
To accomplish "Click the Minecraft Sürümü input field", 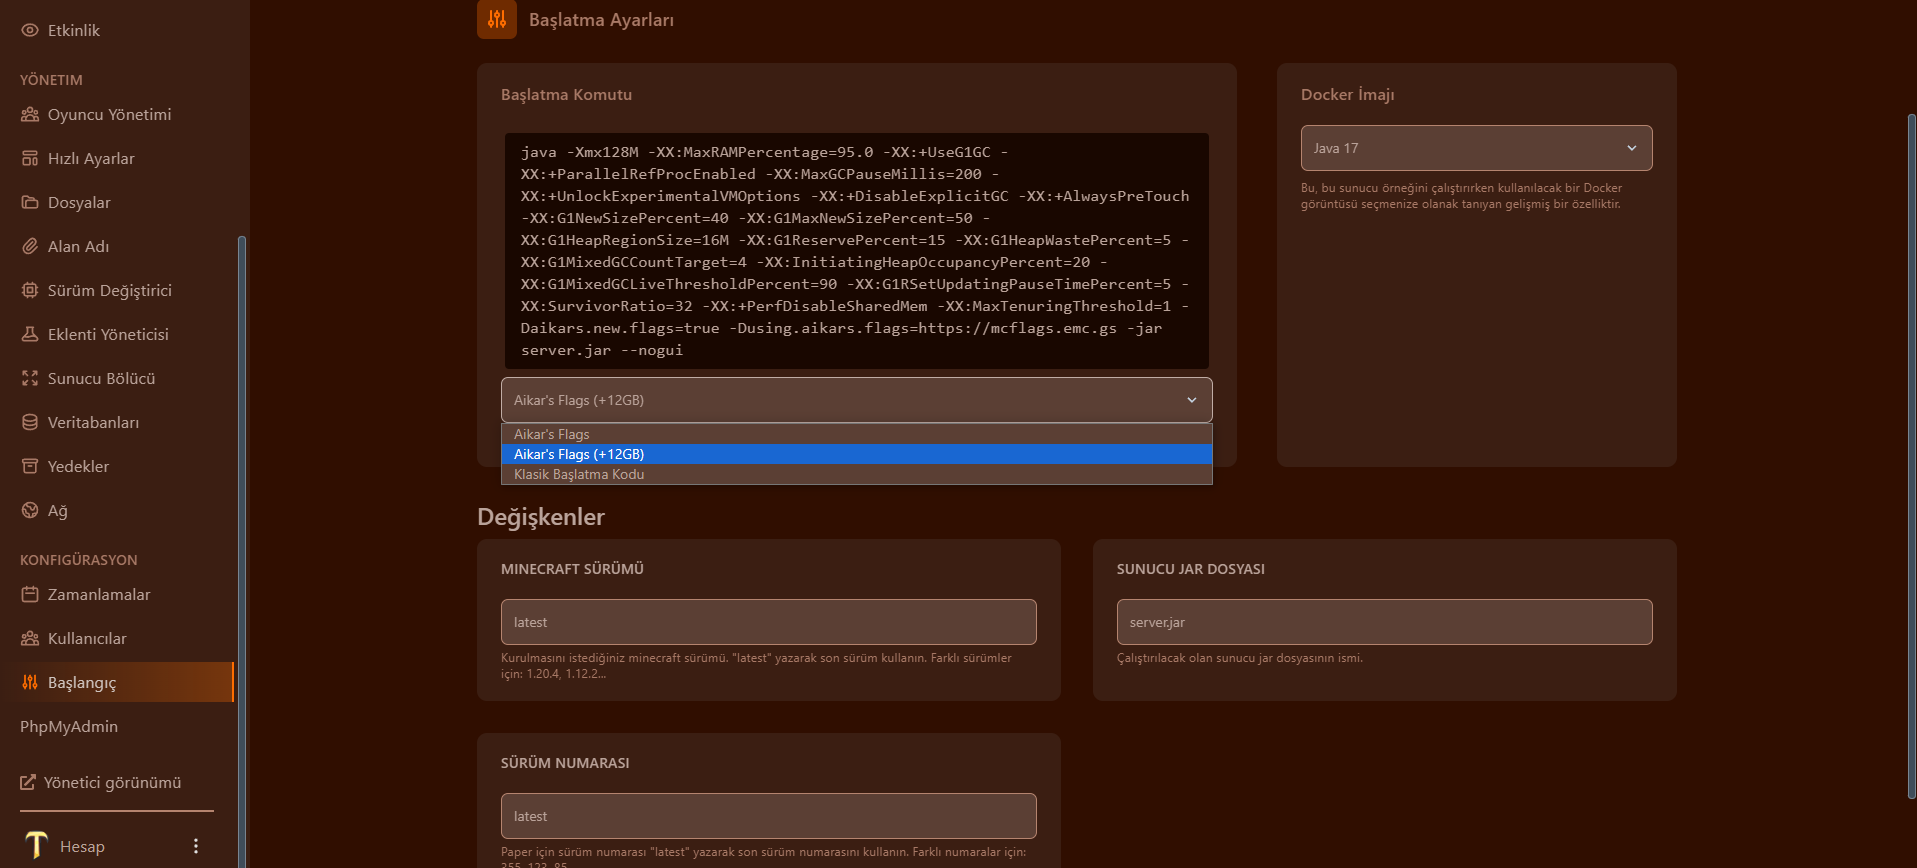I will point(768,622).
